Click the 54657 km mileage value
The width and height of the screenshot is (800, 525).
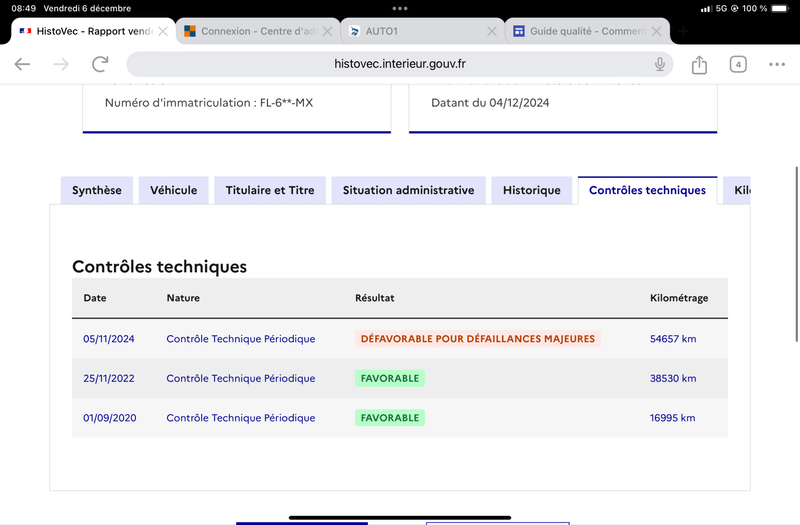[673, 339]
